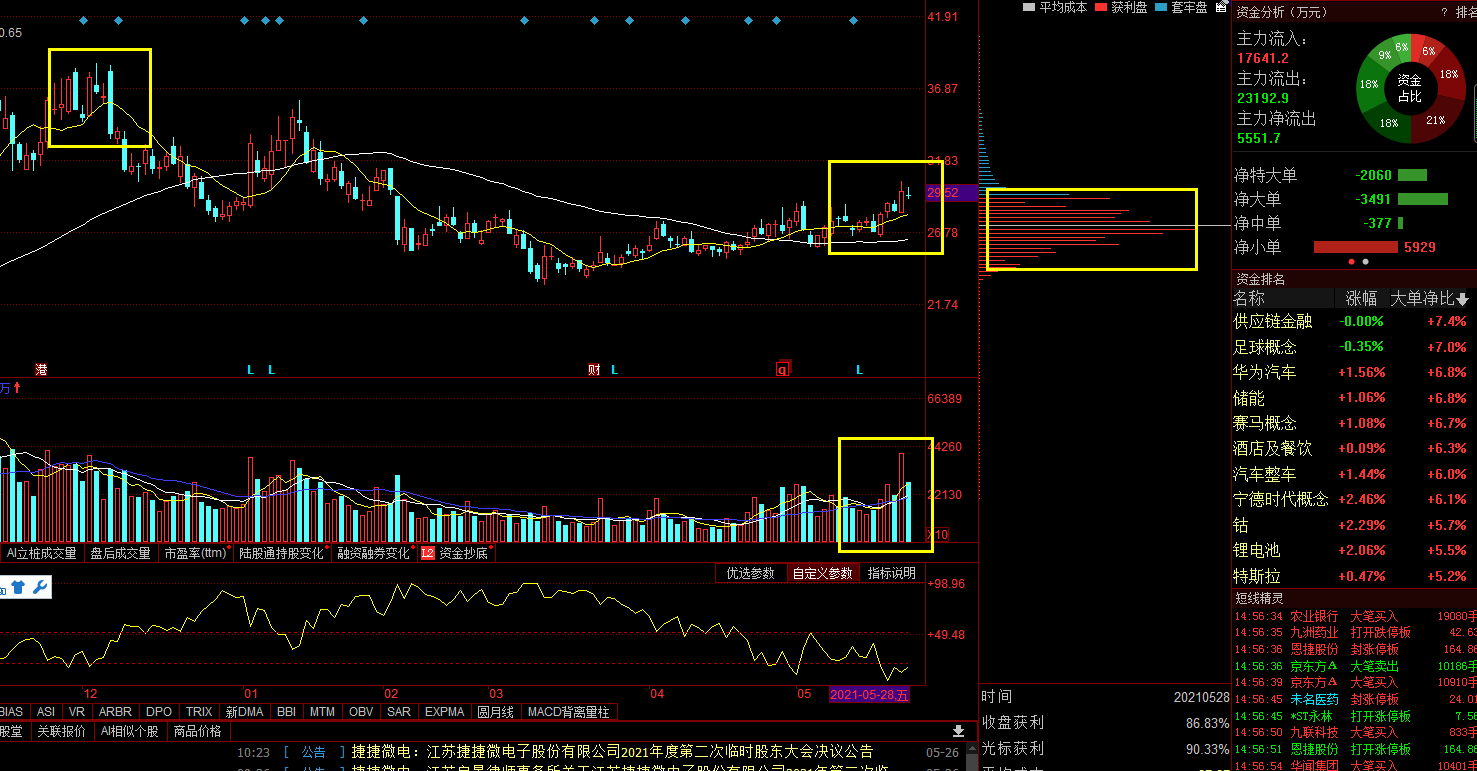Screen dimensions: 1477x771
Task: Switch to second page dot in 资金分析
Action: pos(1366,261)
